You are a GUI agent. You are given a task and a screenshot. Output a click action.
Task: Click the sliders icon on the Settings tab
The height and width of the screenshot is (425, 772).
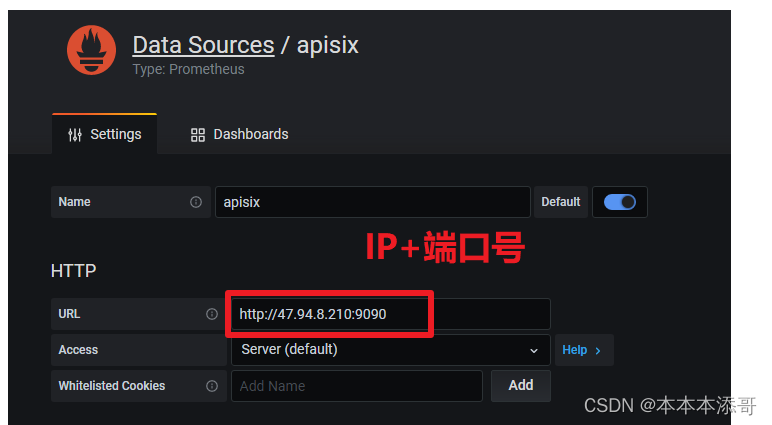pyautogui.click(x=75, y=134)
